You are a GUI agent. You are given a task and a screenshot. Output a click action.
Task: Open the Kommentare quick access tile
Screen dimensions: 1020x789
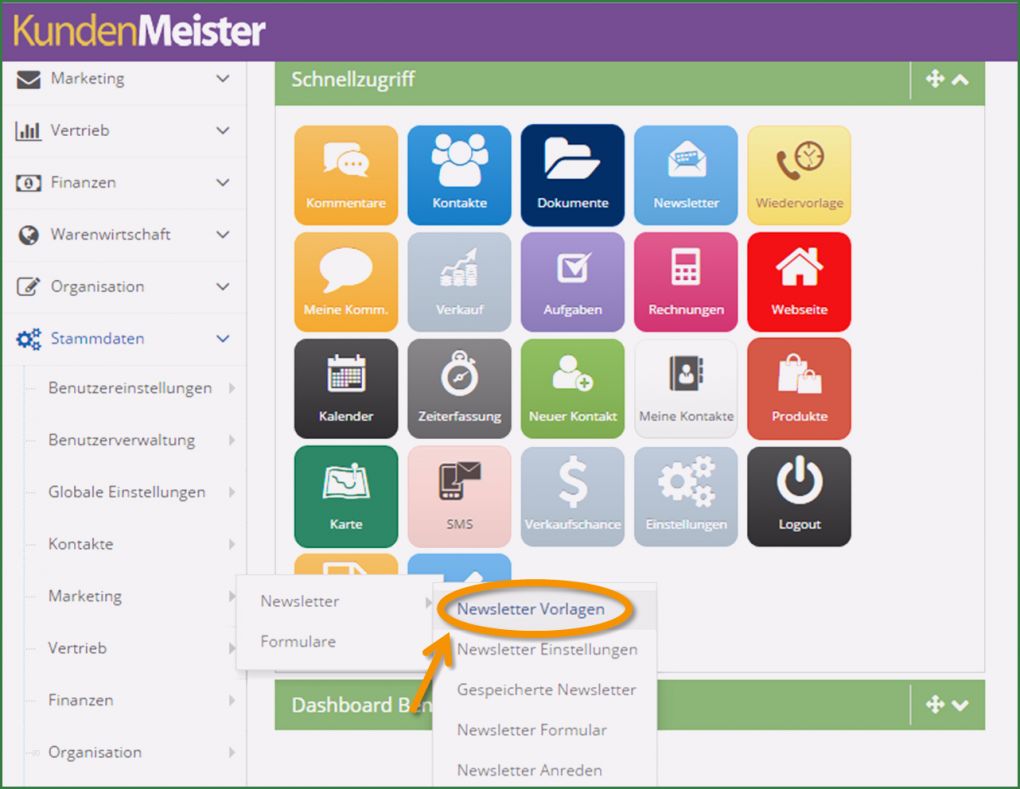point(345,175)
